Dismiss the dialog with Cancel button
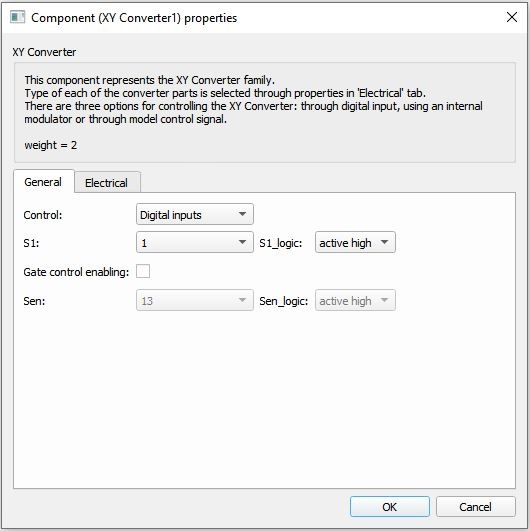The image size is (530, 531). click(476, 507)
